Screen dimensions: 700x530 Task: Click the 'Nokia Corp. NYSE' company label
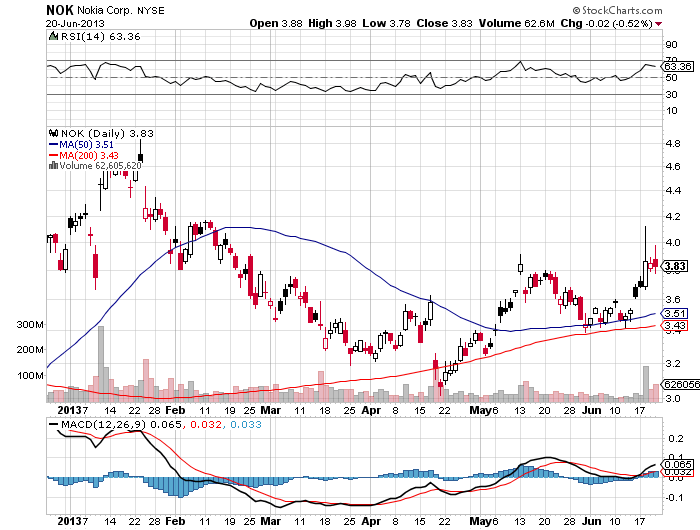tap(121, 10)
